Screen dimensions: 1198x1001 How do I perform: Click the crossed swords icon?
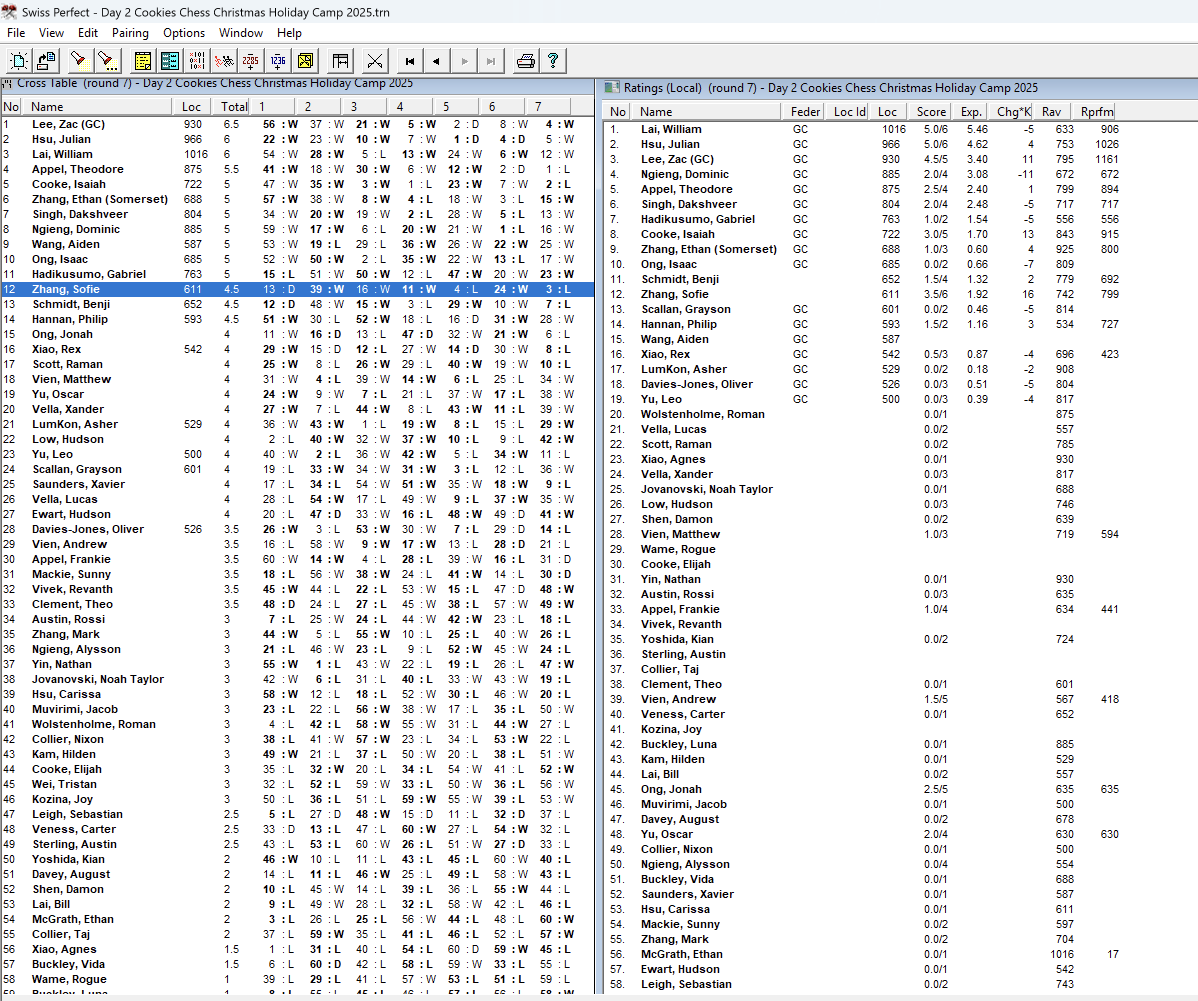point(374,60)
